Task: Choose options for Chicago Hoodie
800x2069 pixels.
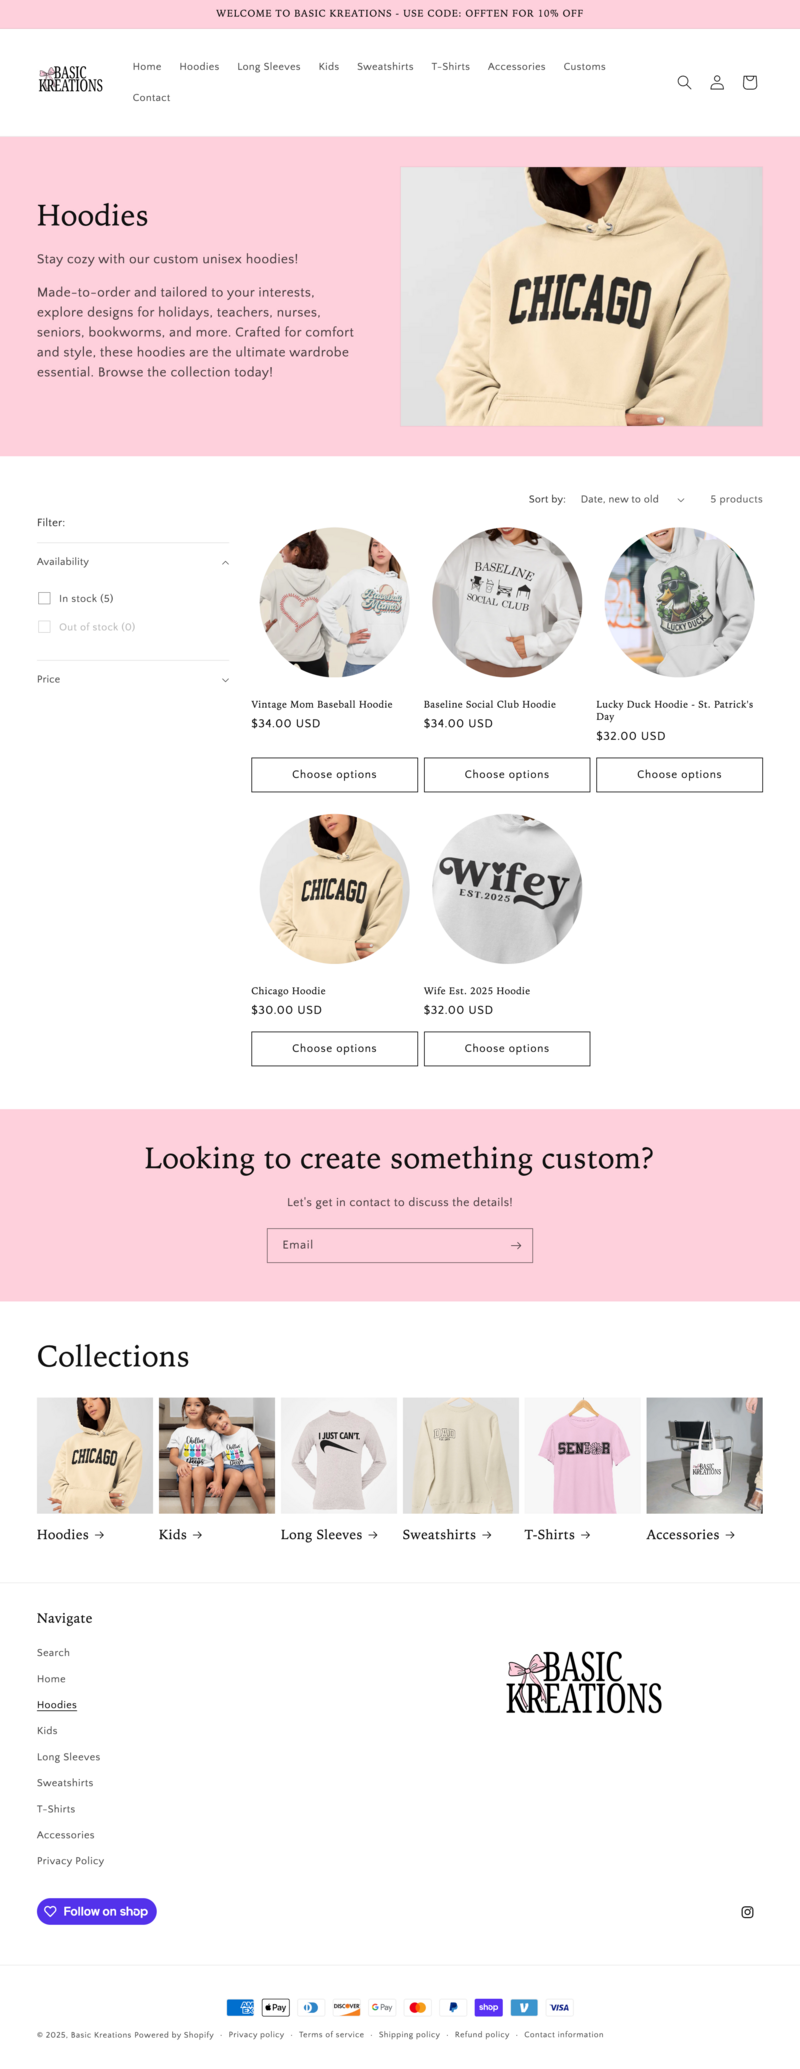Action: coord(334,1048)
